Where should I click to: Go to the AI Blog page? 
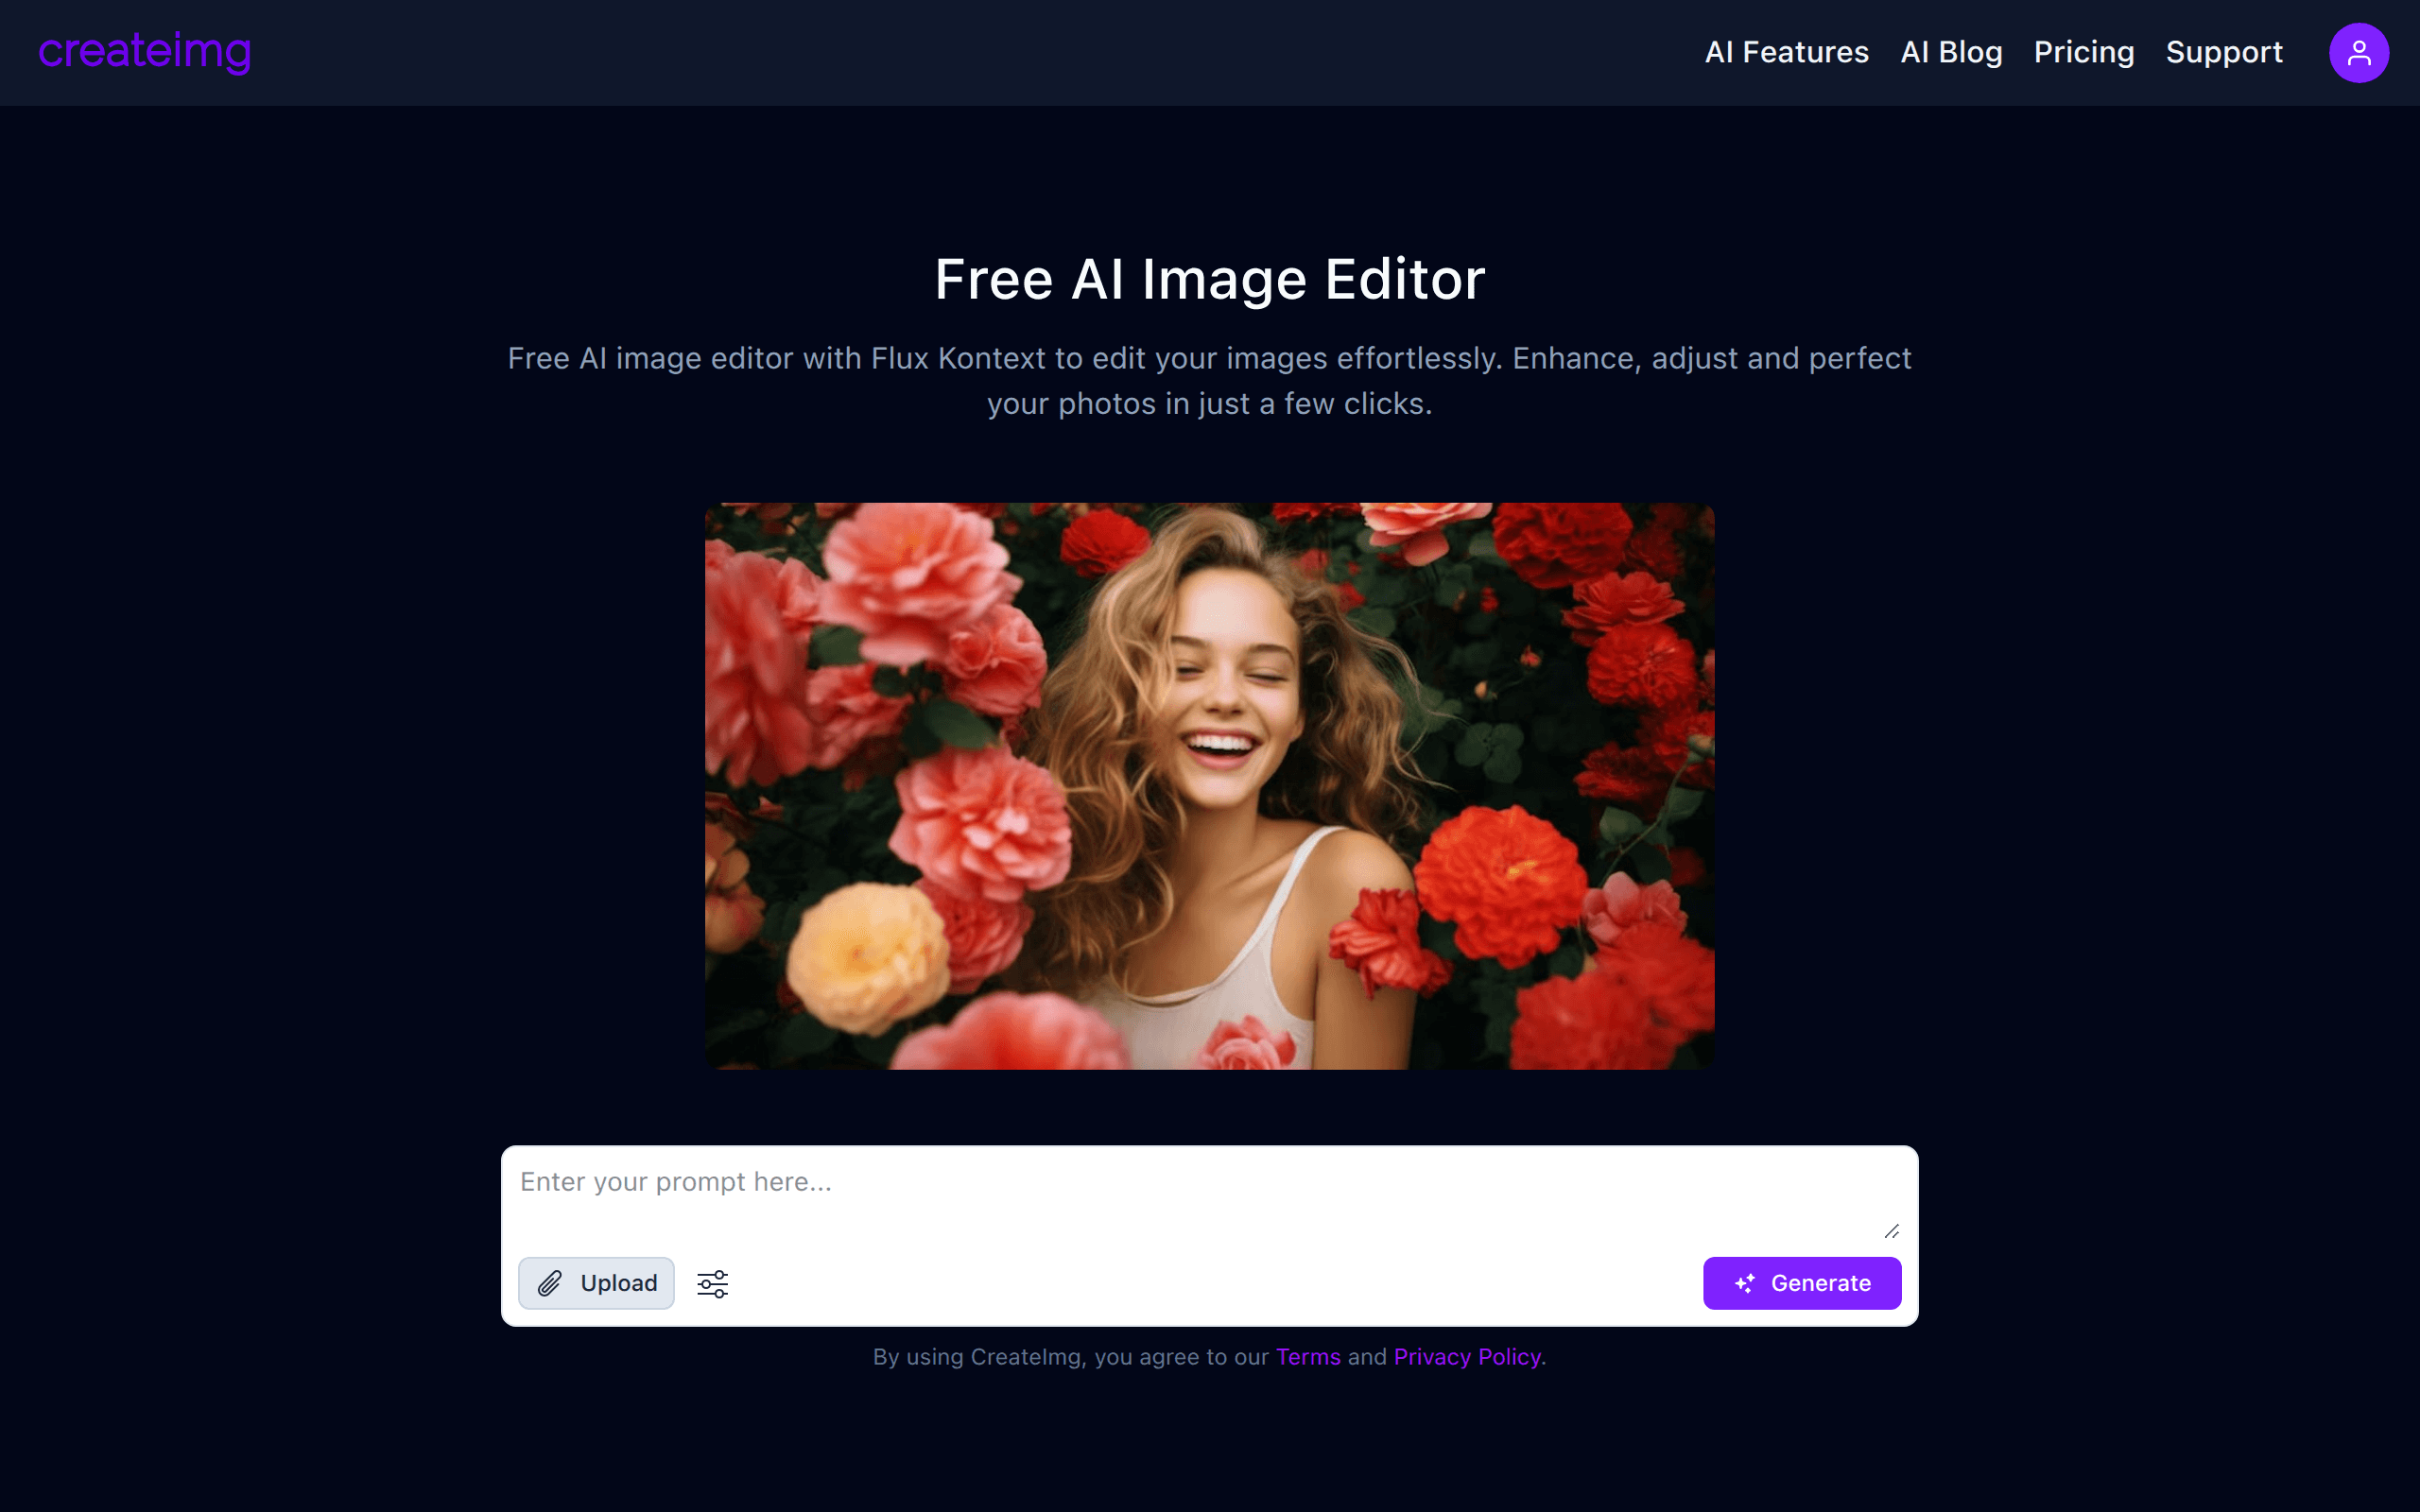[x=1951, y=52]
